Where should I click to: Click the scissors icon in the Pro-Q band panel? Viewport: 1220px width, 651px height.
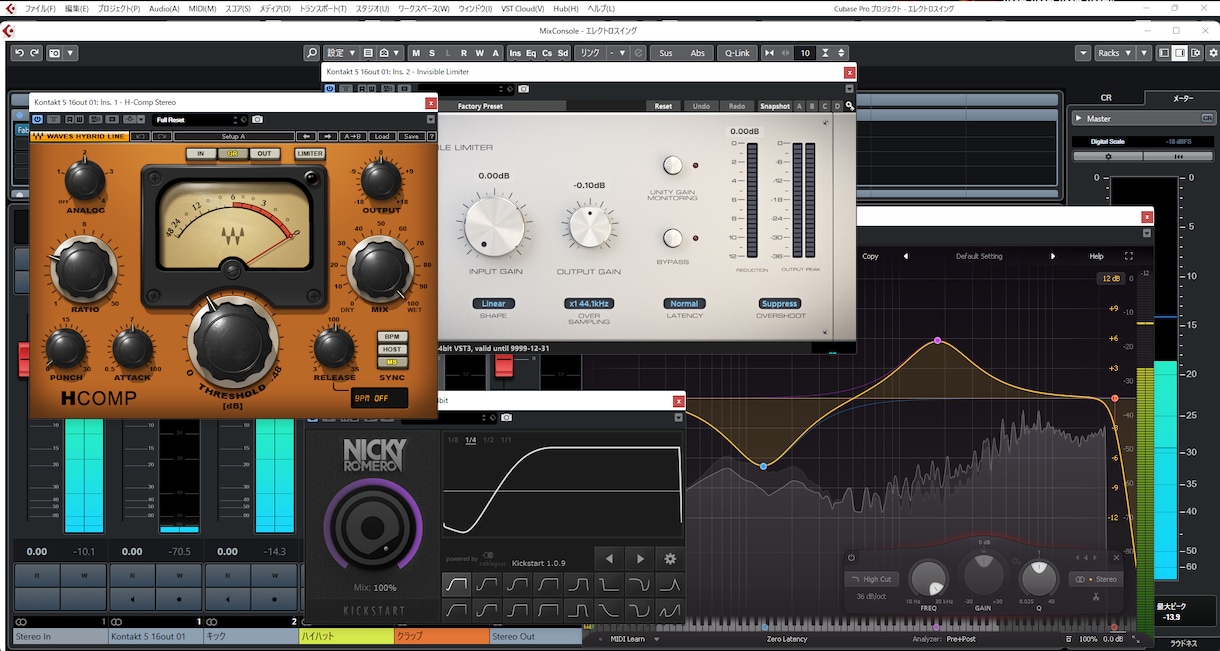(1096, 598)
